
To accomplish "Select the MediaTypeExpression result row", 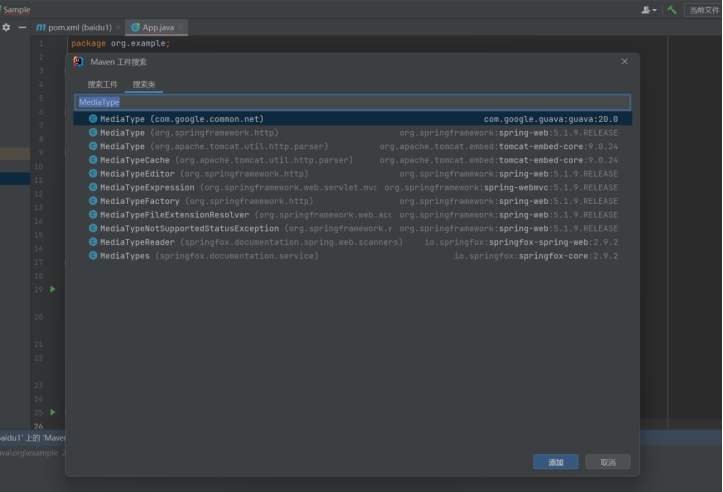I will 352,187.
